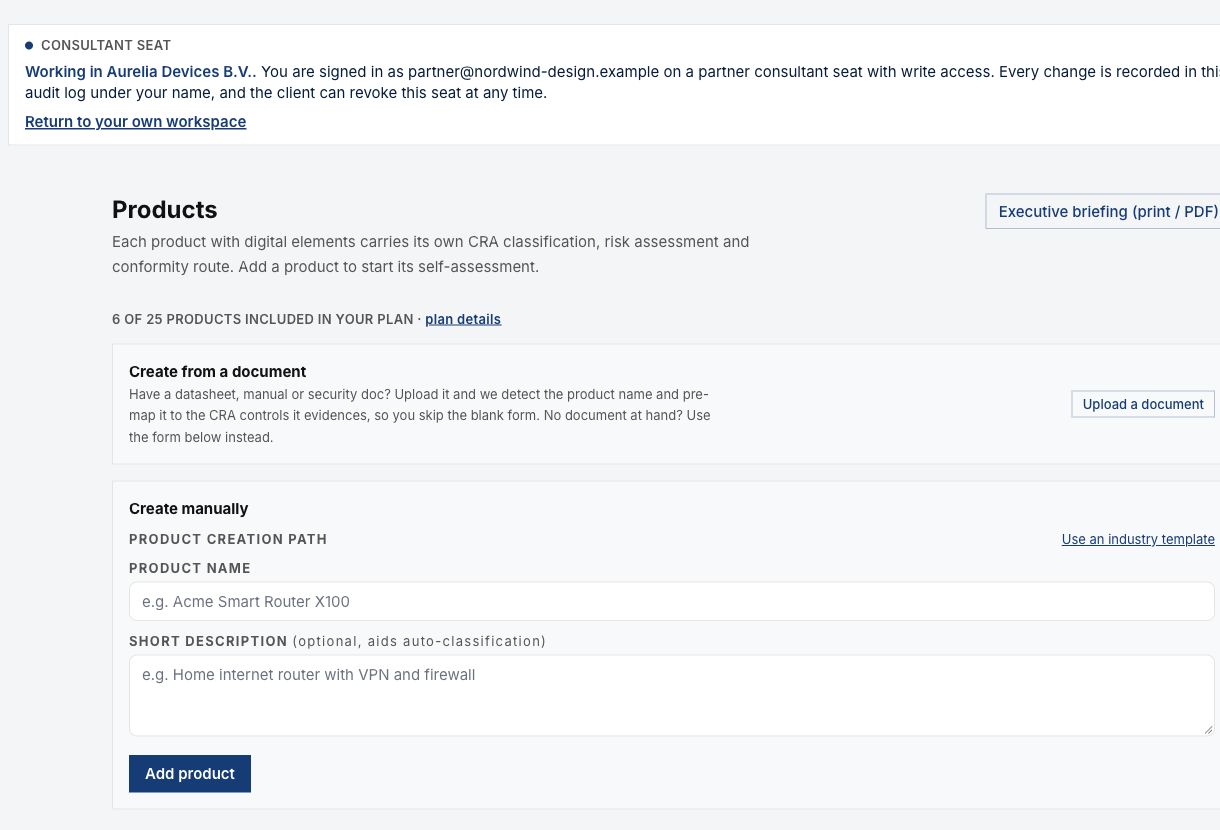Screen dimensions: 1220x830
Task: Click the 'Create from a document' heading
Action: click(x=218, y=372)
